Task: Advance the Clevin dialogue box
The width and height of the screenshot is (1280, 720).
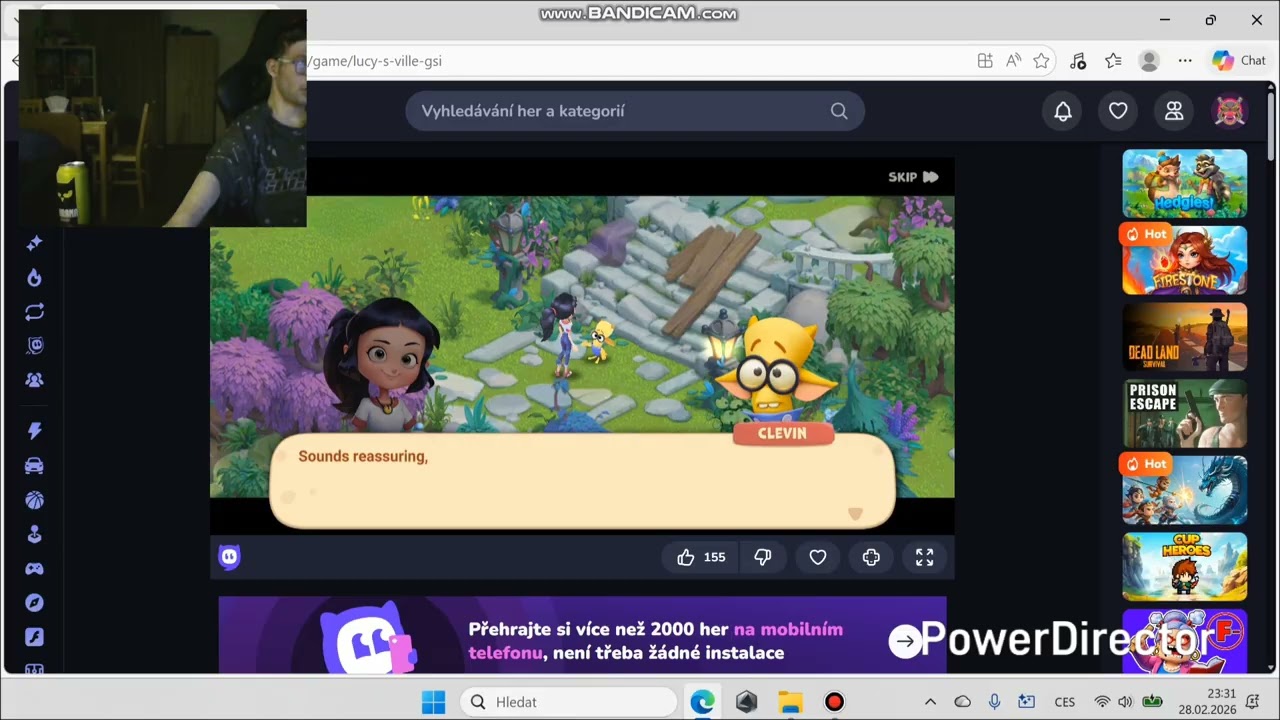Action: pos(582,481)
